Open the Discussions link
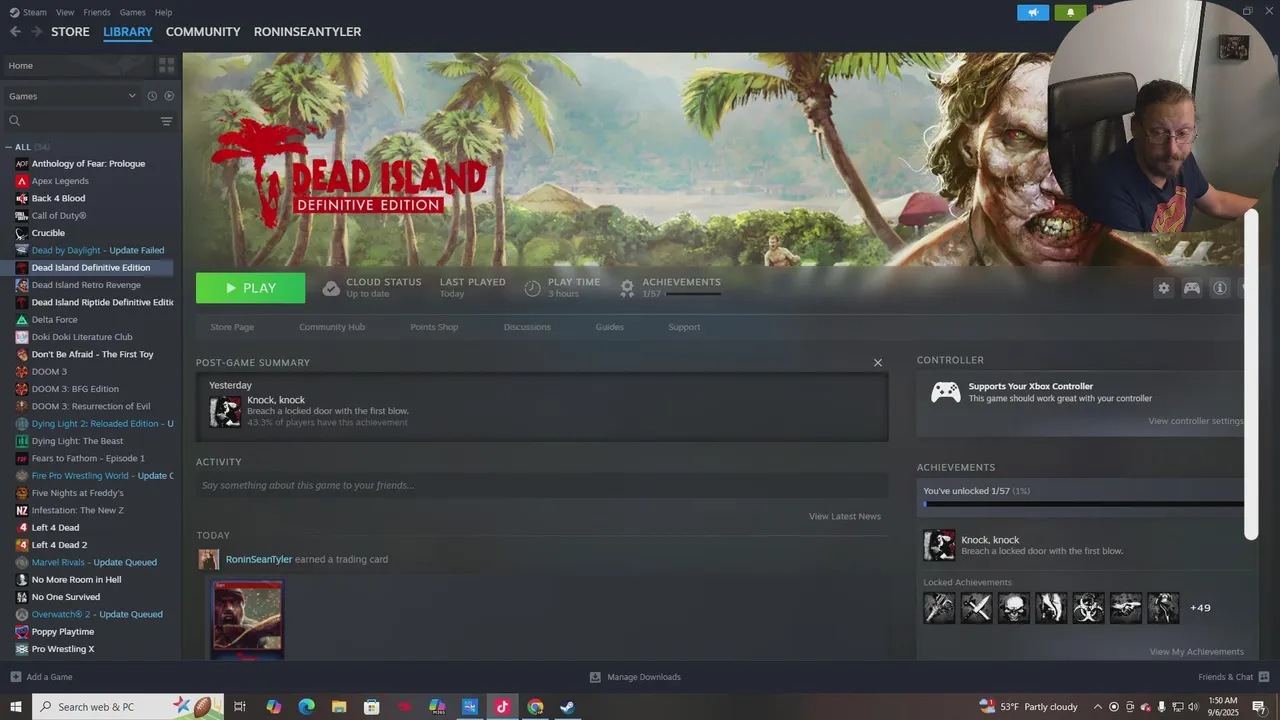Image resolution: width=1280 pixels, height=720 pixels. point(527,327)
